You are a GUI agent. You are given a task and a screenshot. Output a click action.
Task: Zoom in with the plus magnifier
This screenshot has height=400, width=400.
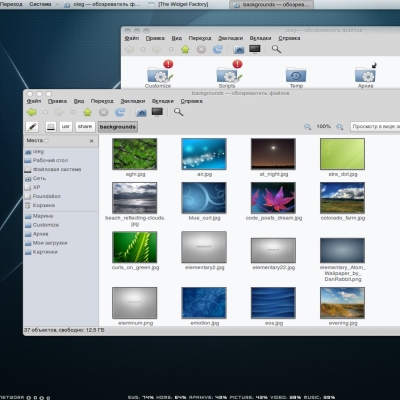pos(339,127)
